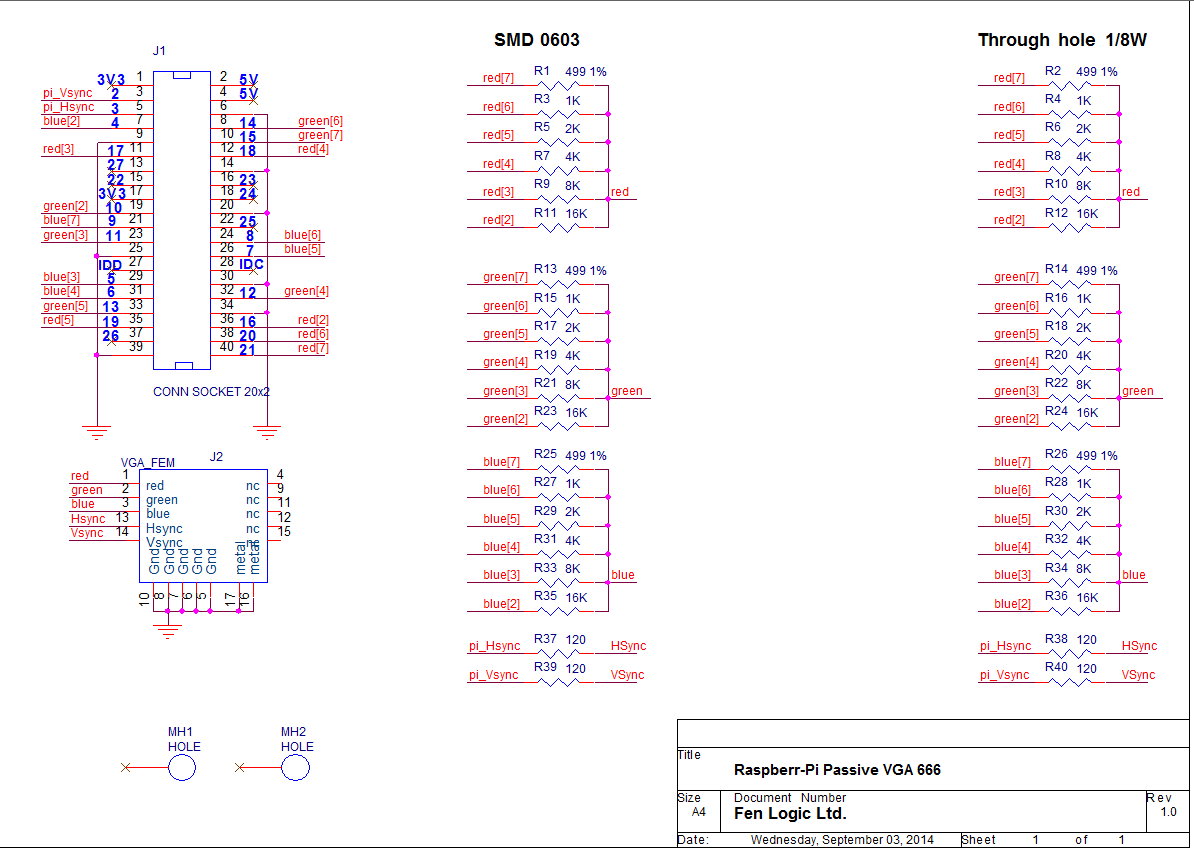Click the MH2 mounting hole circle
This screenshot has width=1194, height=851.
295,767
